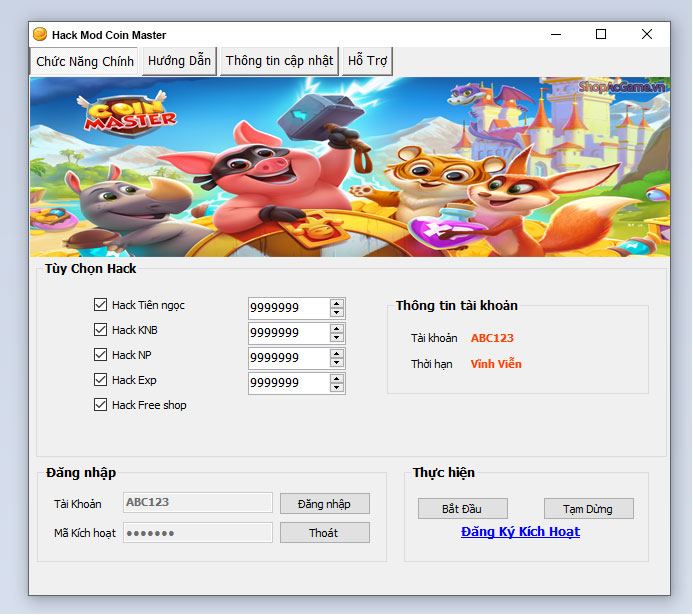
Task: Open the Hướng Dẫn tab
Action: [179, 61]
